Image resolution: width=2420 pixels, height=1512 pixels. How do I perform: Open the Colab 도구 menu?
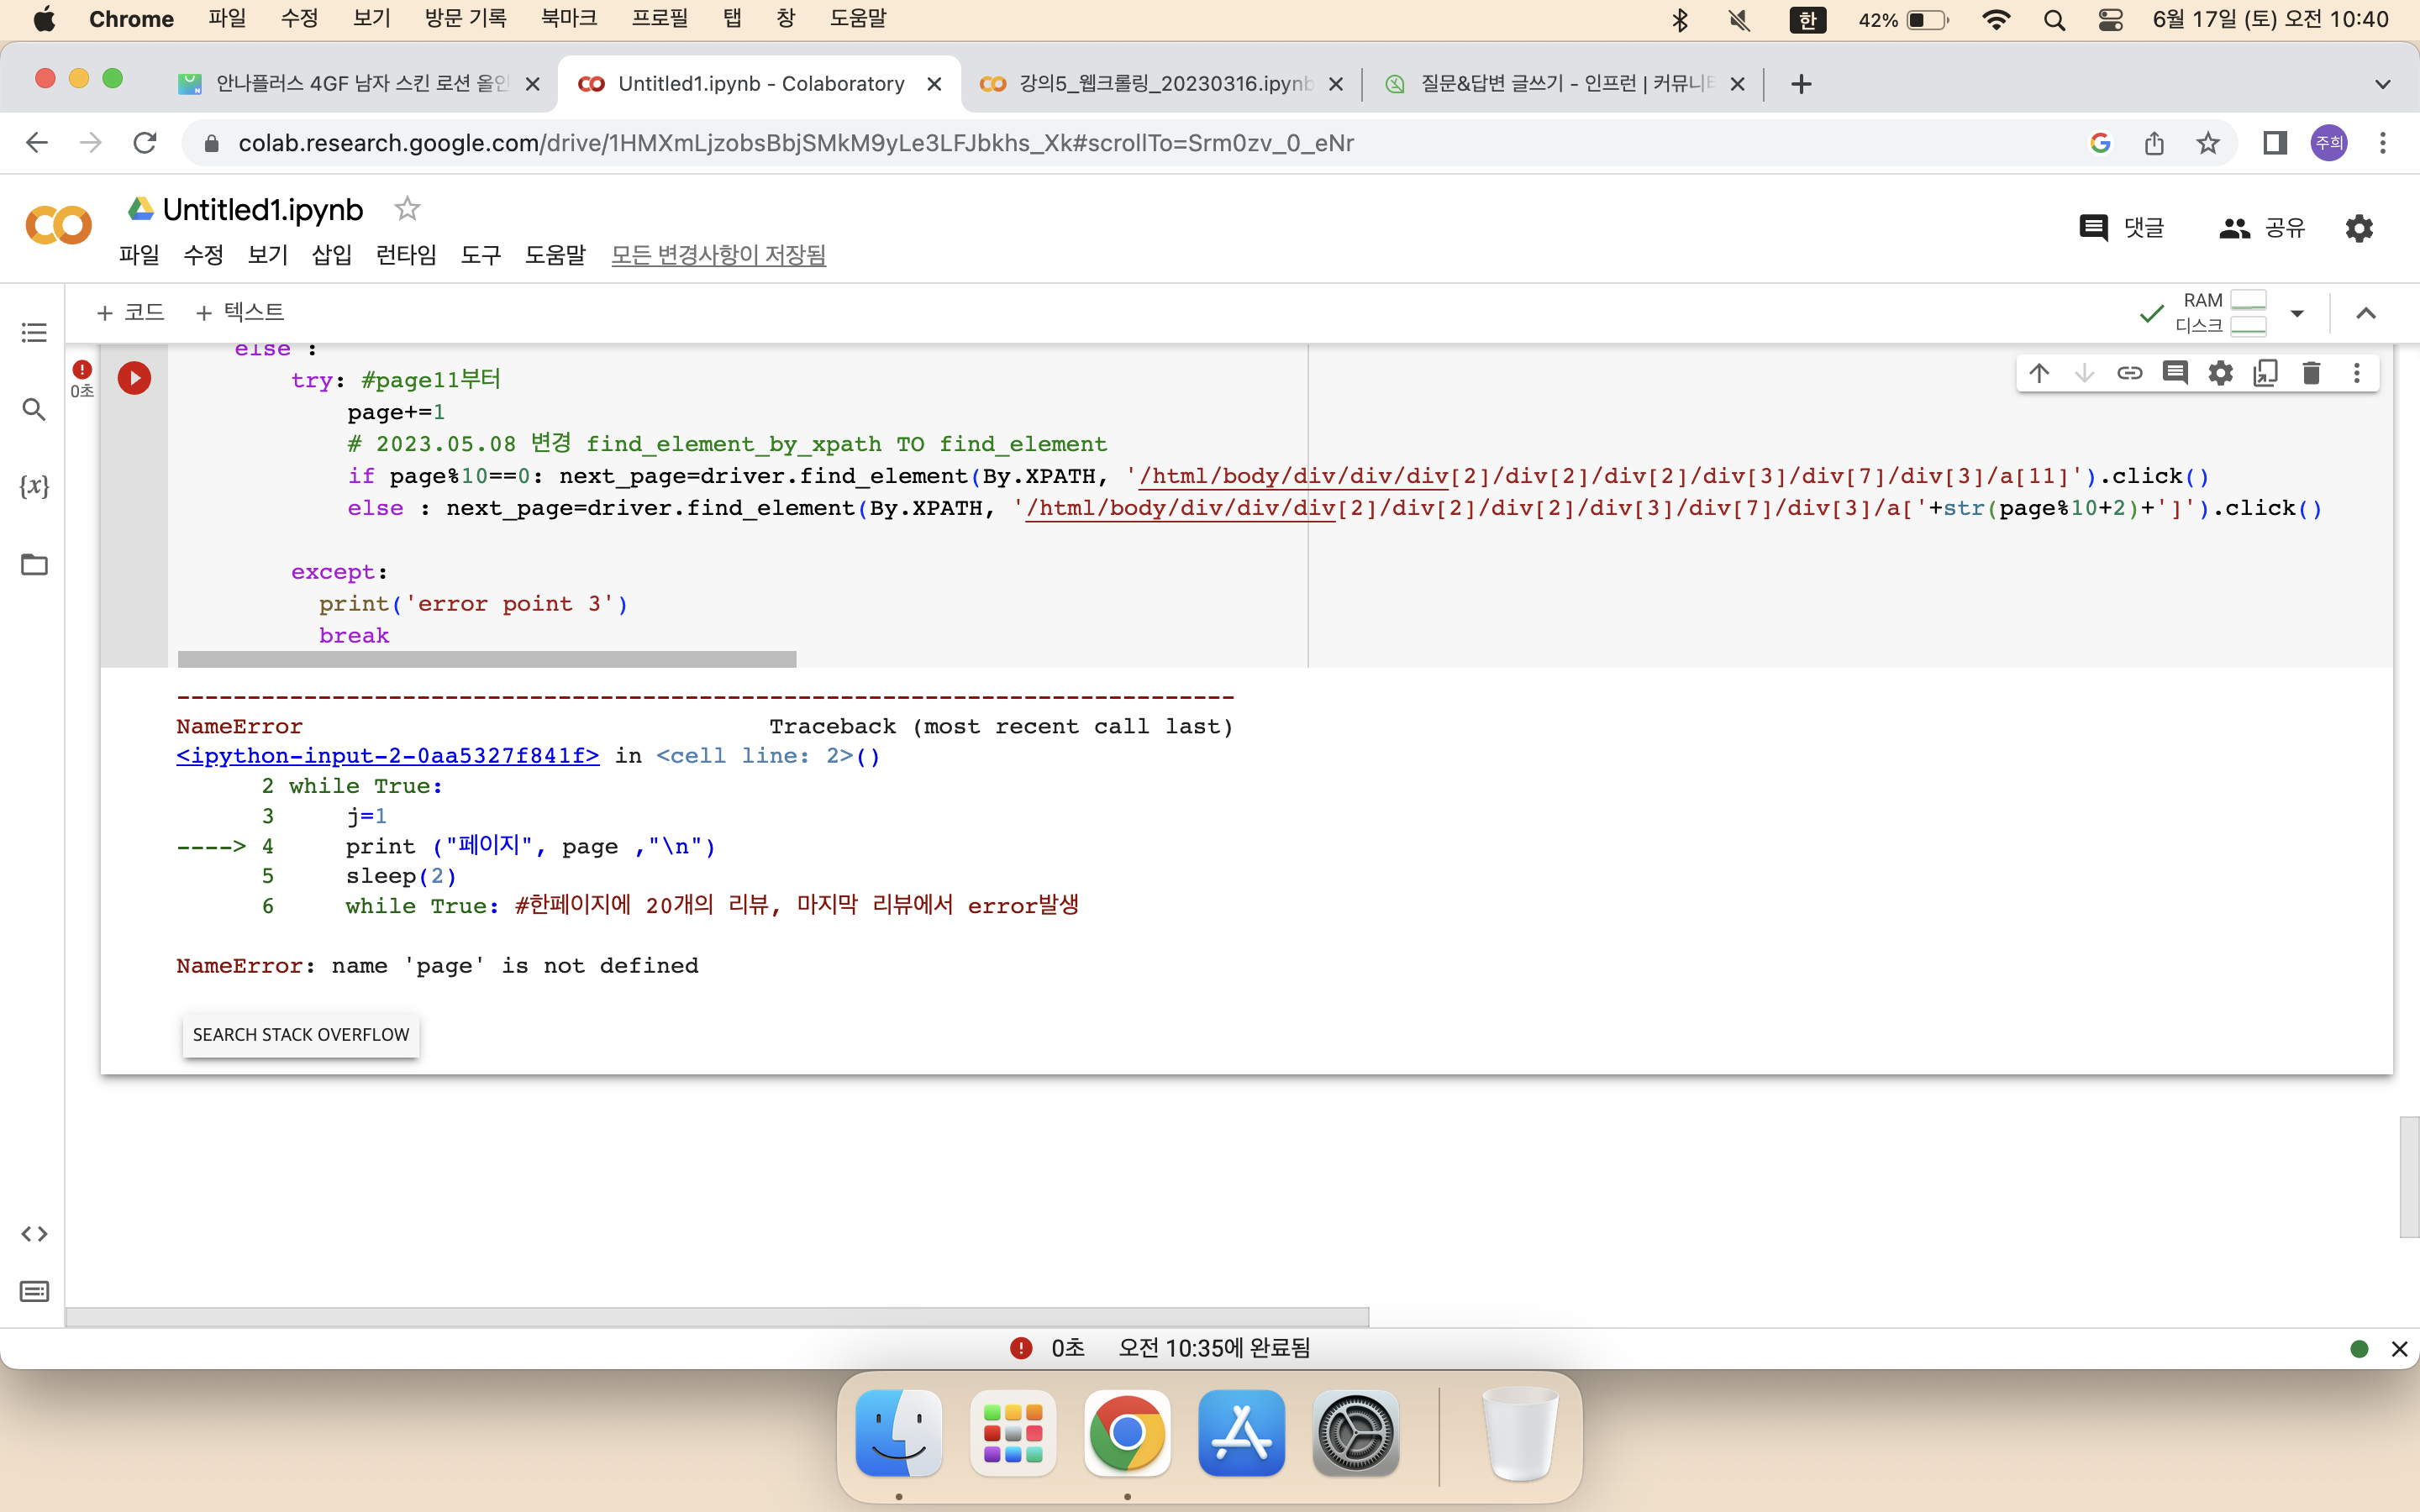480,255
